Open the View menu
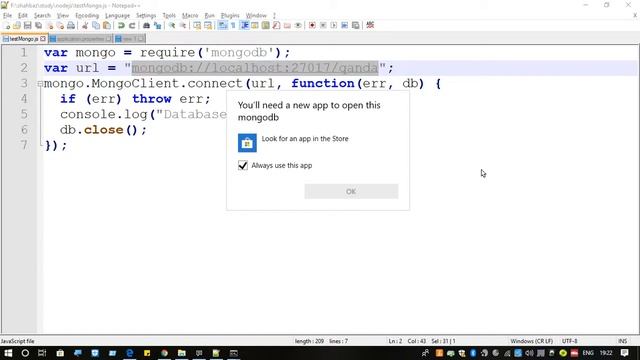The image size is (640, 360). [62, 16]
